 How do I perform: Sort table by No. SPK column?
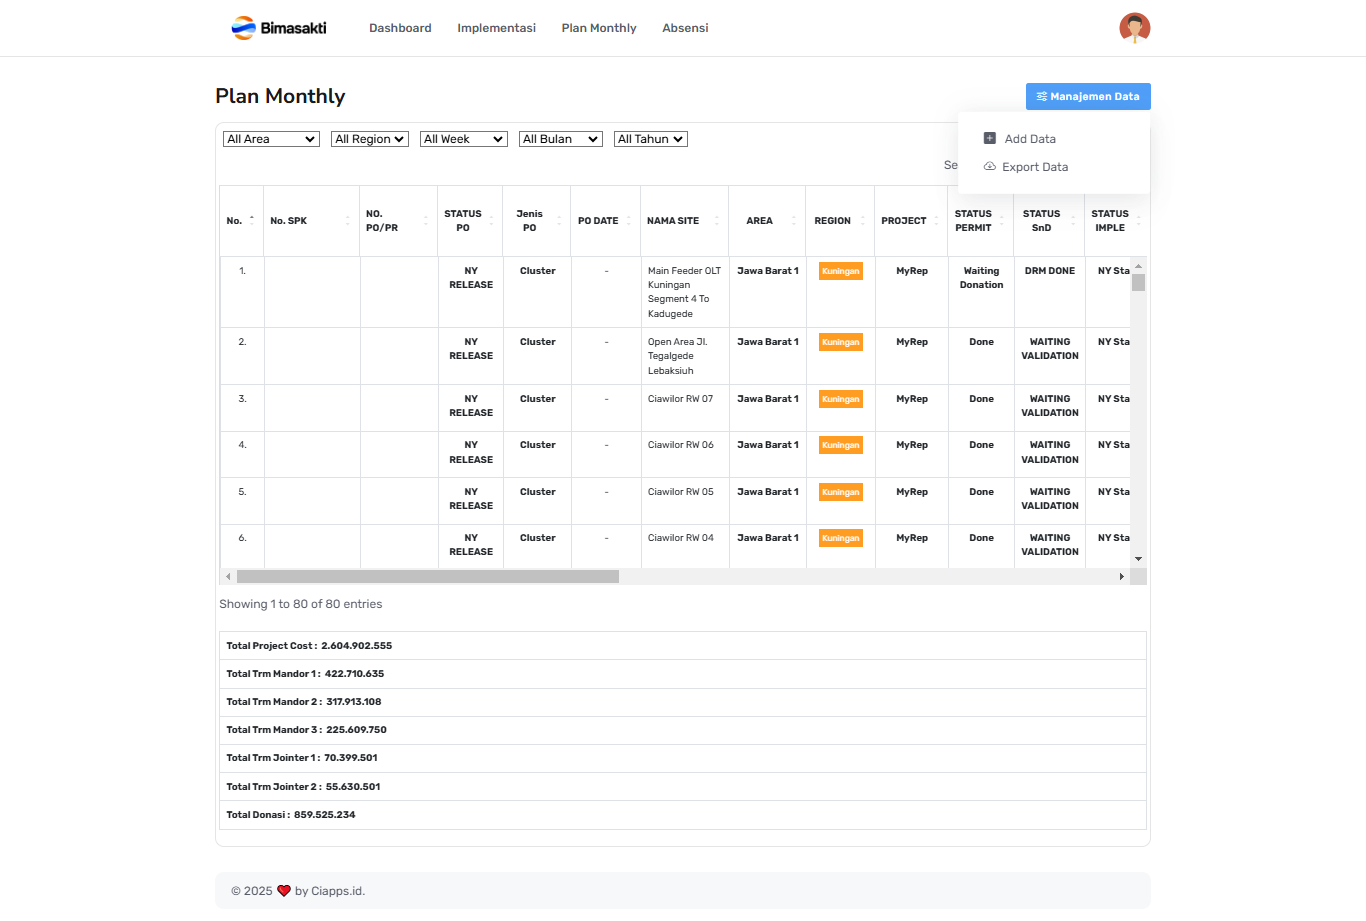click(x=311, y=221)
